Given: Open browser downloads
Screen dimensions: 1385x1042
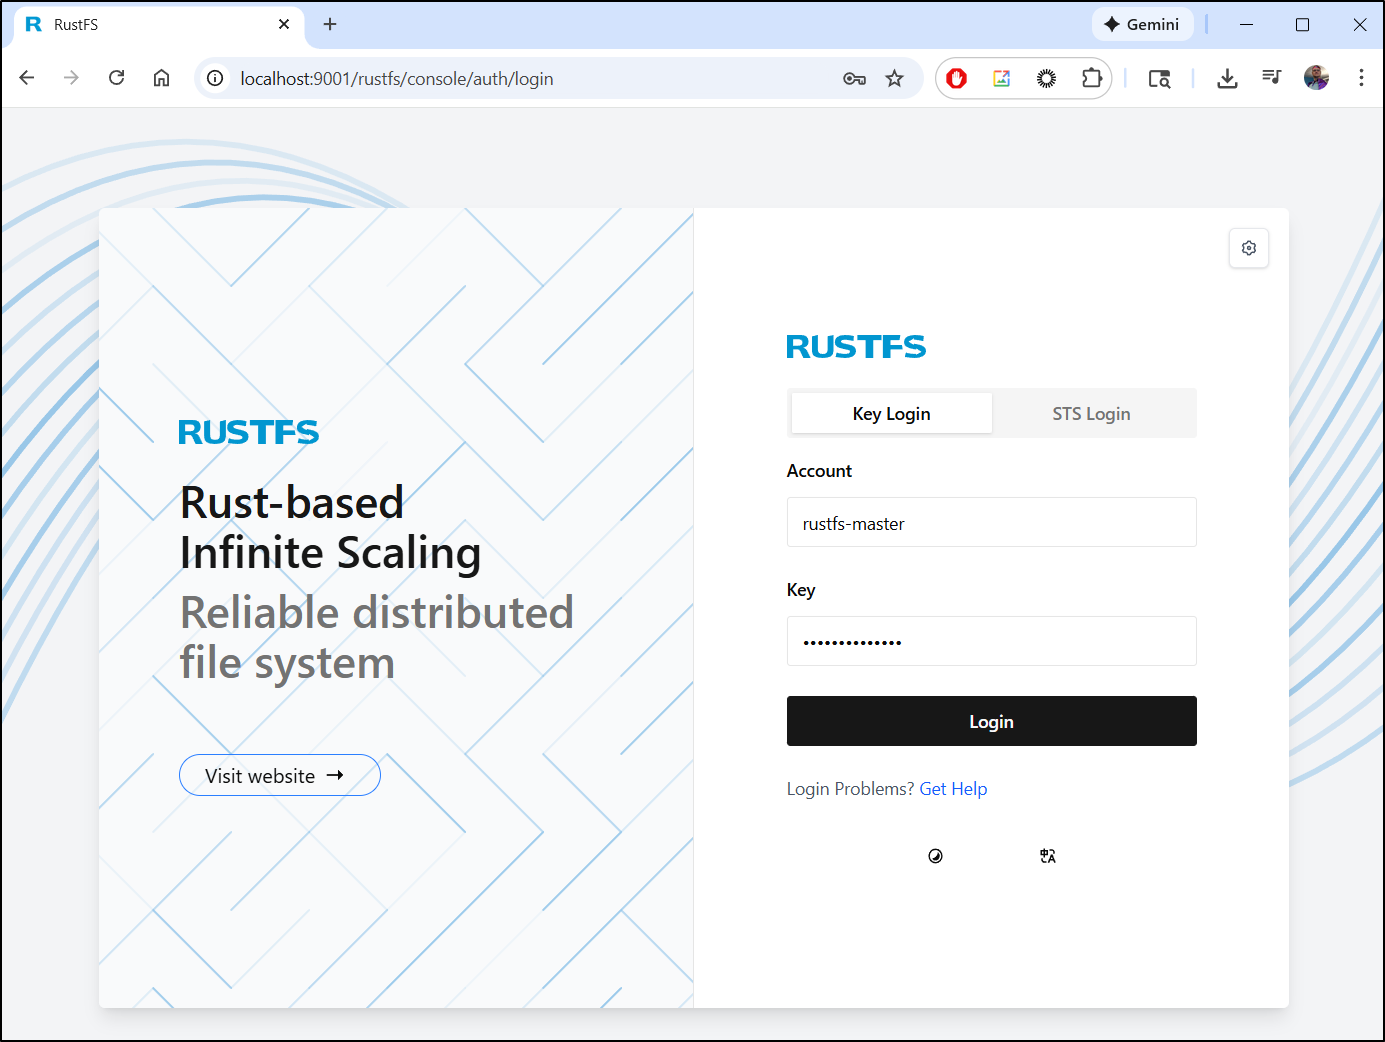Looking at the screenshot, I should tap(1227, 79).
